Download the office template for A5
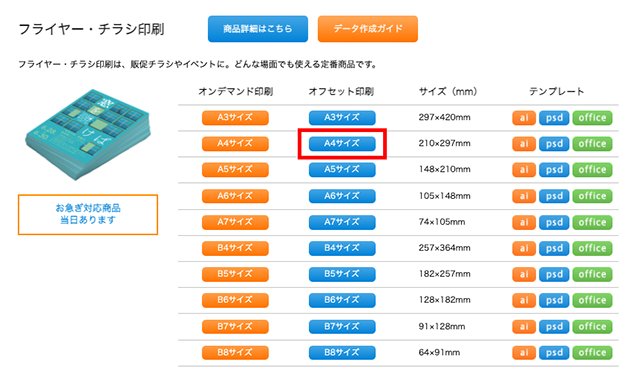This screenshot has height=385, width=640. (592, 170)
